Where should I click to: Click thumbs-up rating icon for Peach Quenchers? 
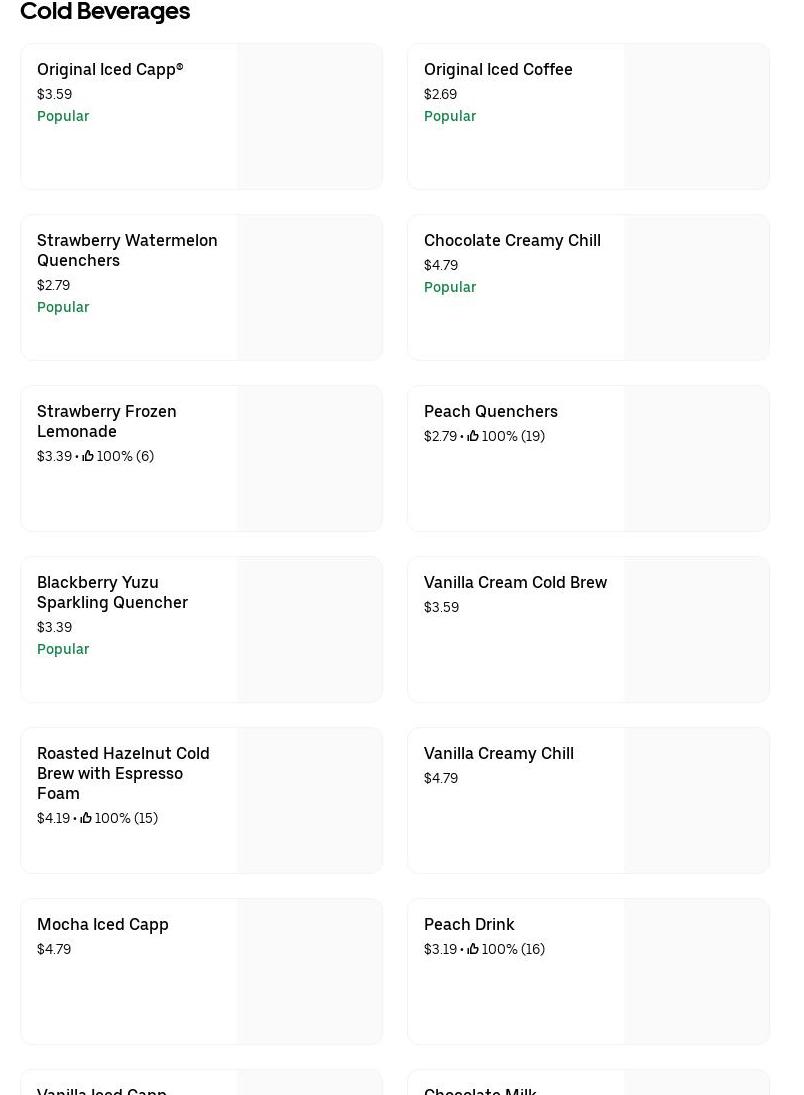click(x=473, y=436)
